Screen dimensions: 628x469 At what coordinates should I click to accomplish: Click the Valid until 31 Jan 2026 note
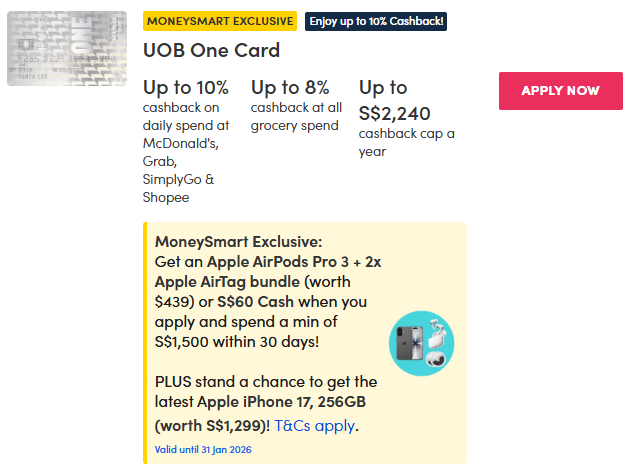[203, 449]
